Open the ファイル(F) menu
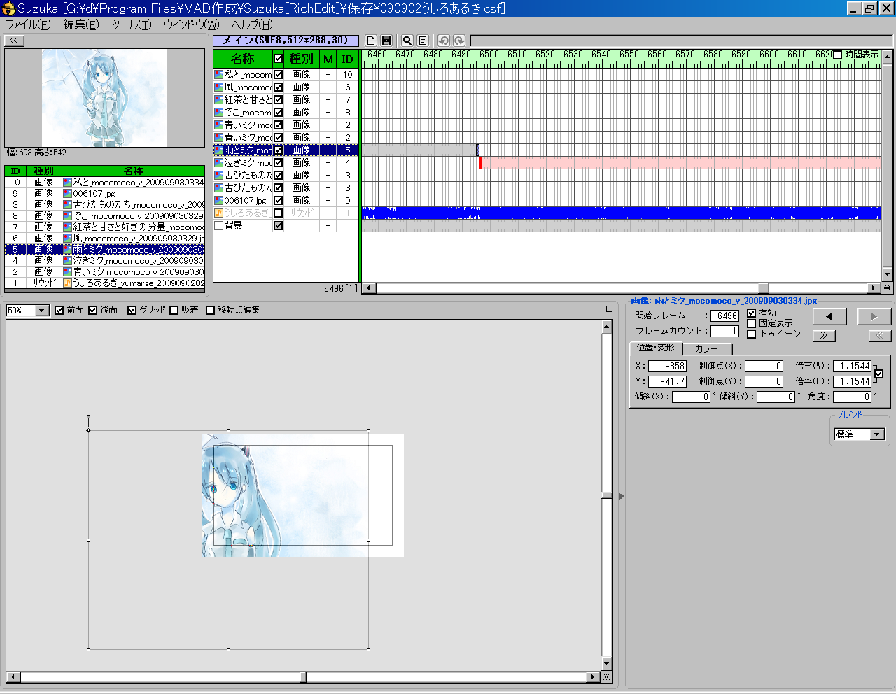Screen dimensions: 896x694 coord(27,25)
